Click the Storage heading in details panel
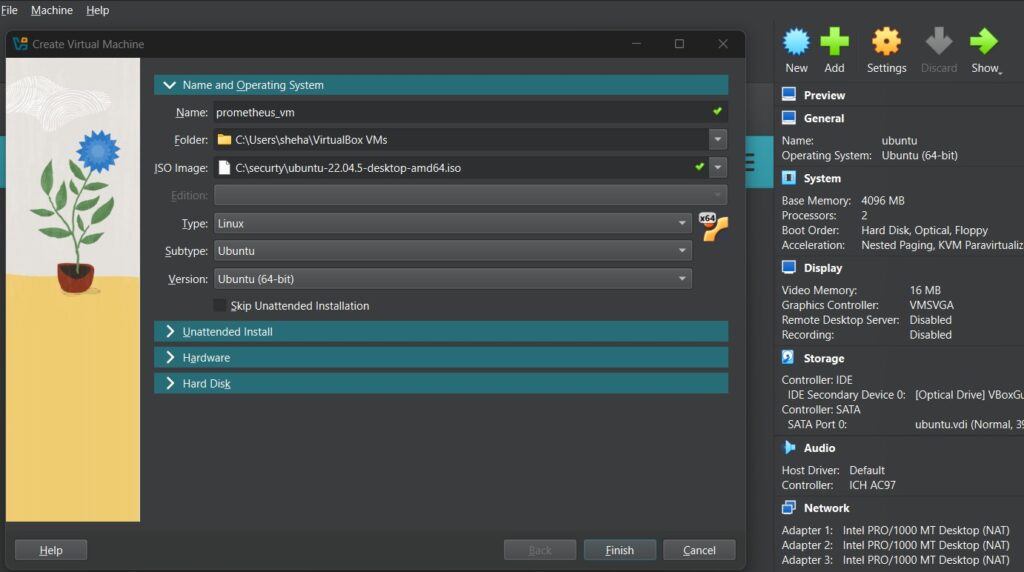The width and height of the screenshot is (1024, 572). coord(824,358)
